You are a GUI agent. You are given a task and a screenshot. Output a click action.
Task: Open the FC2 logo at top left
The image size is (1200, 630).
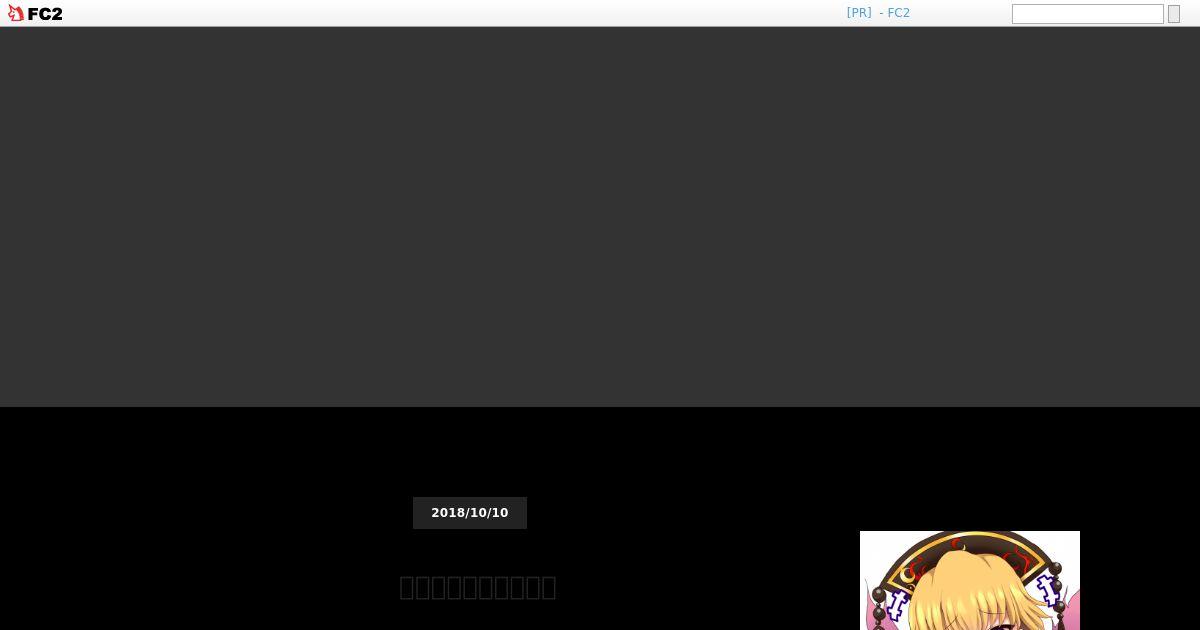[x=35, y=13]
